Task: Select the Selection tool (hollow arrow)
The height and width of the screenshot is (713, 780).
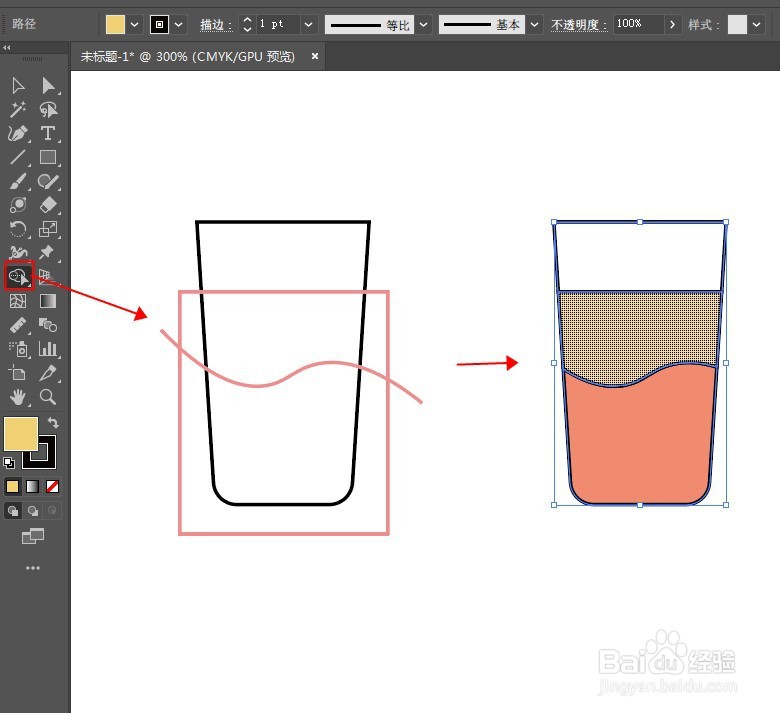Action: point(18,86)
